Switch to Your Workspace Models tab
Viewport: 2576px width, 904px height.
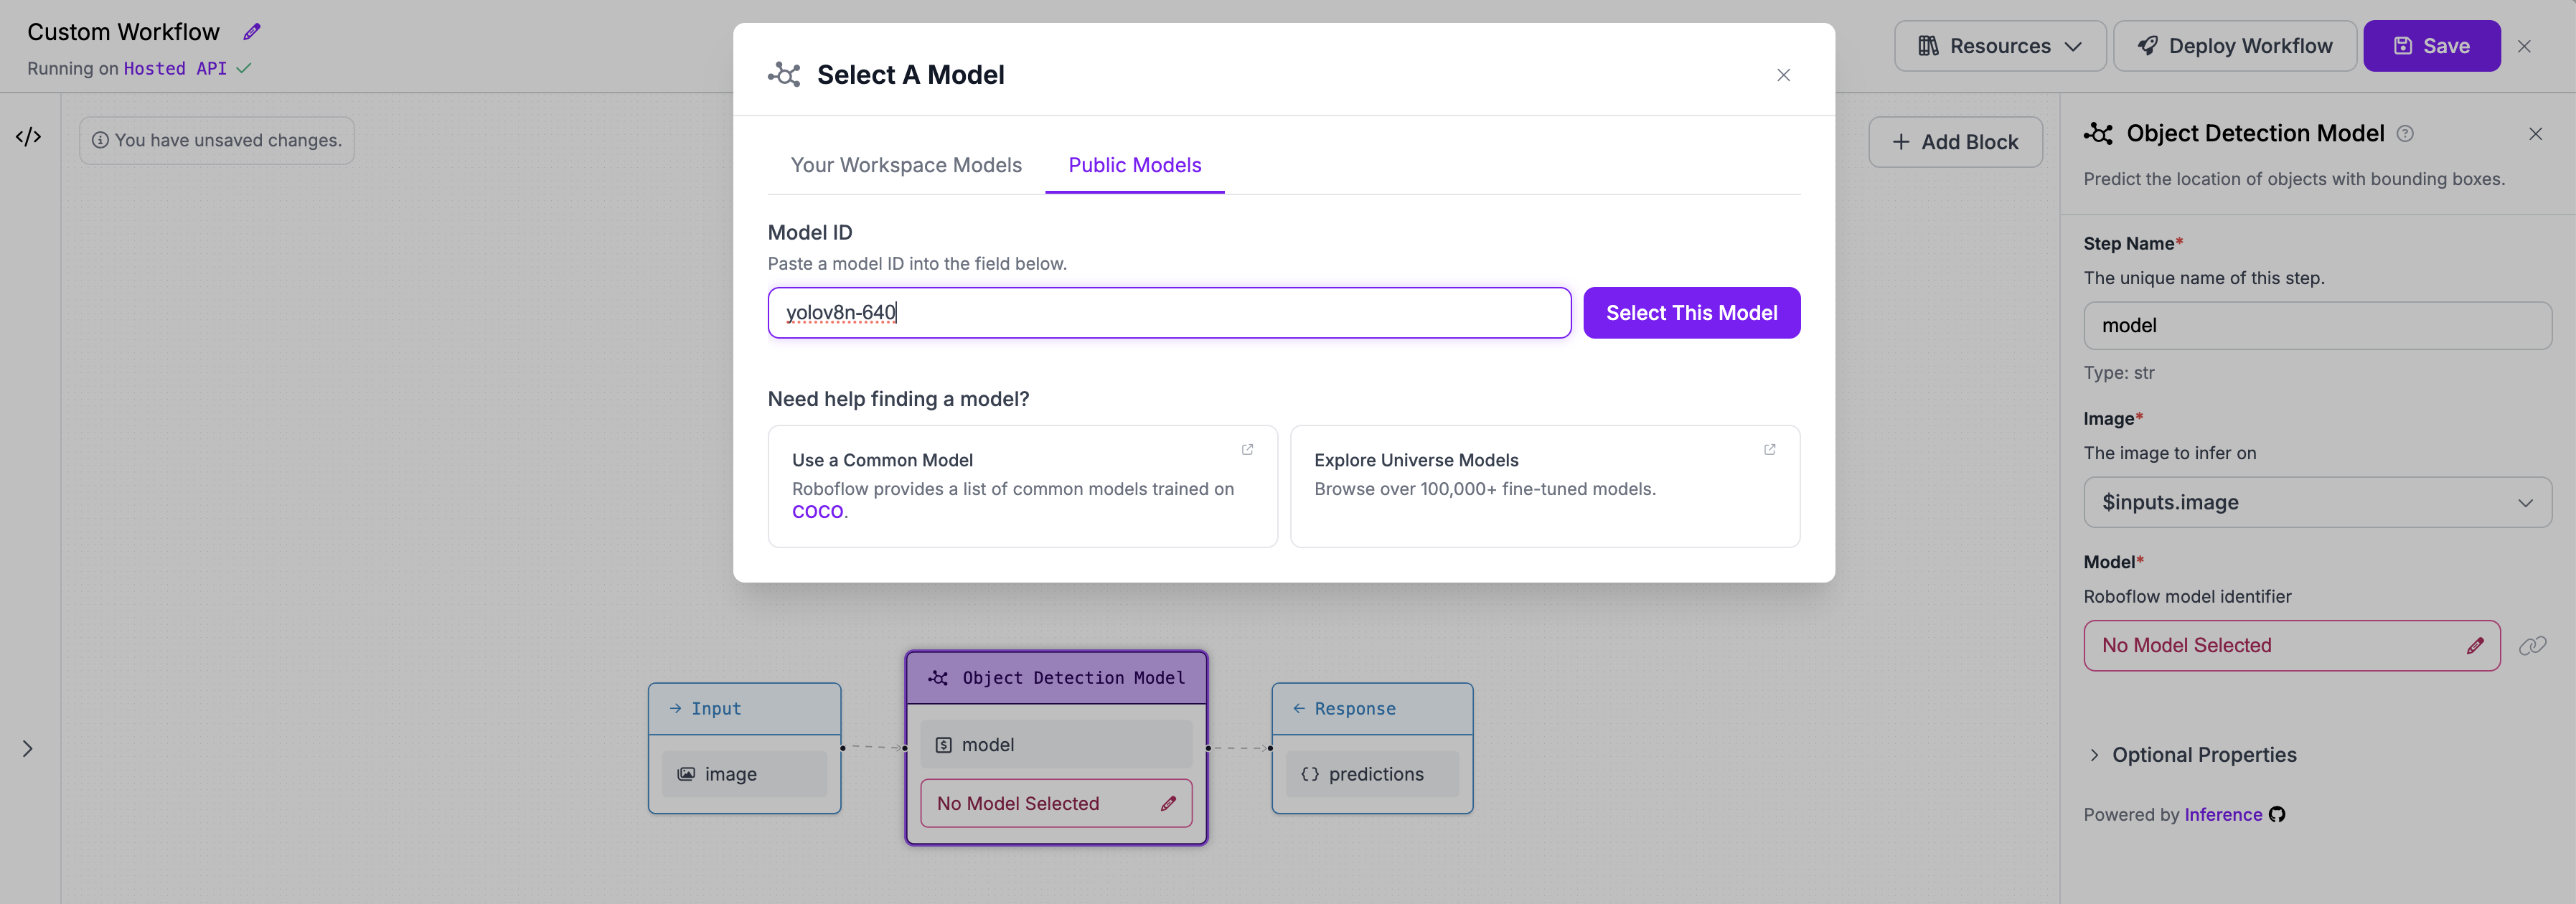[x=906, y=165]
